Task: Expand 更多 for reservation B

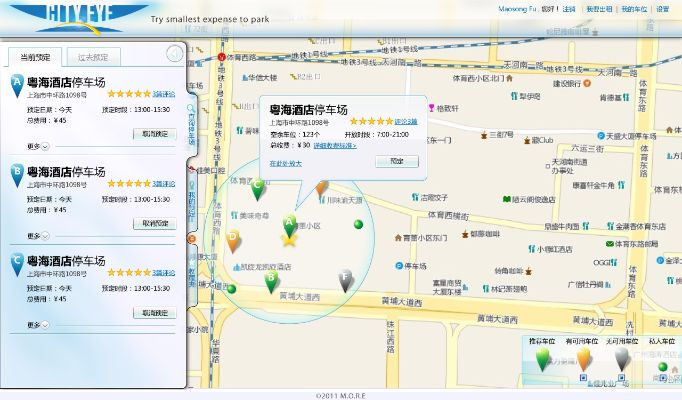Action: [x=38, y=236]
